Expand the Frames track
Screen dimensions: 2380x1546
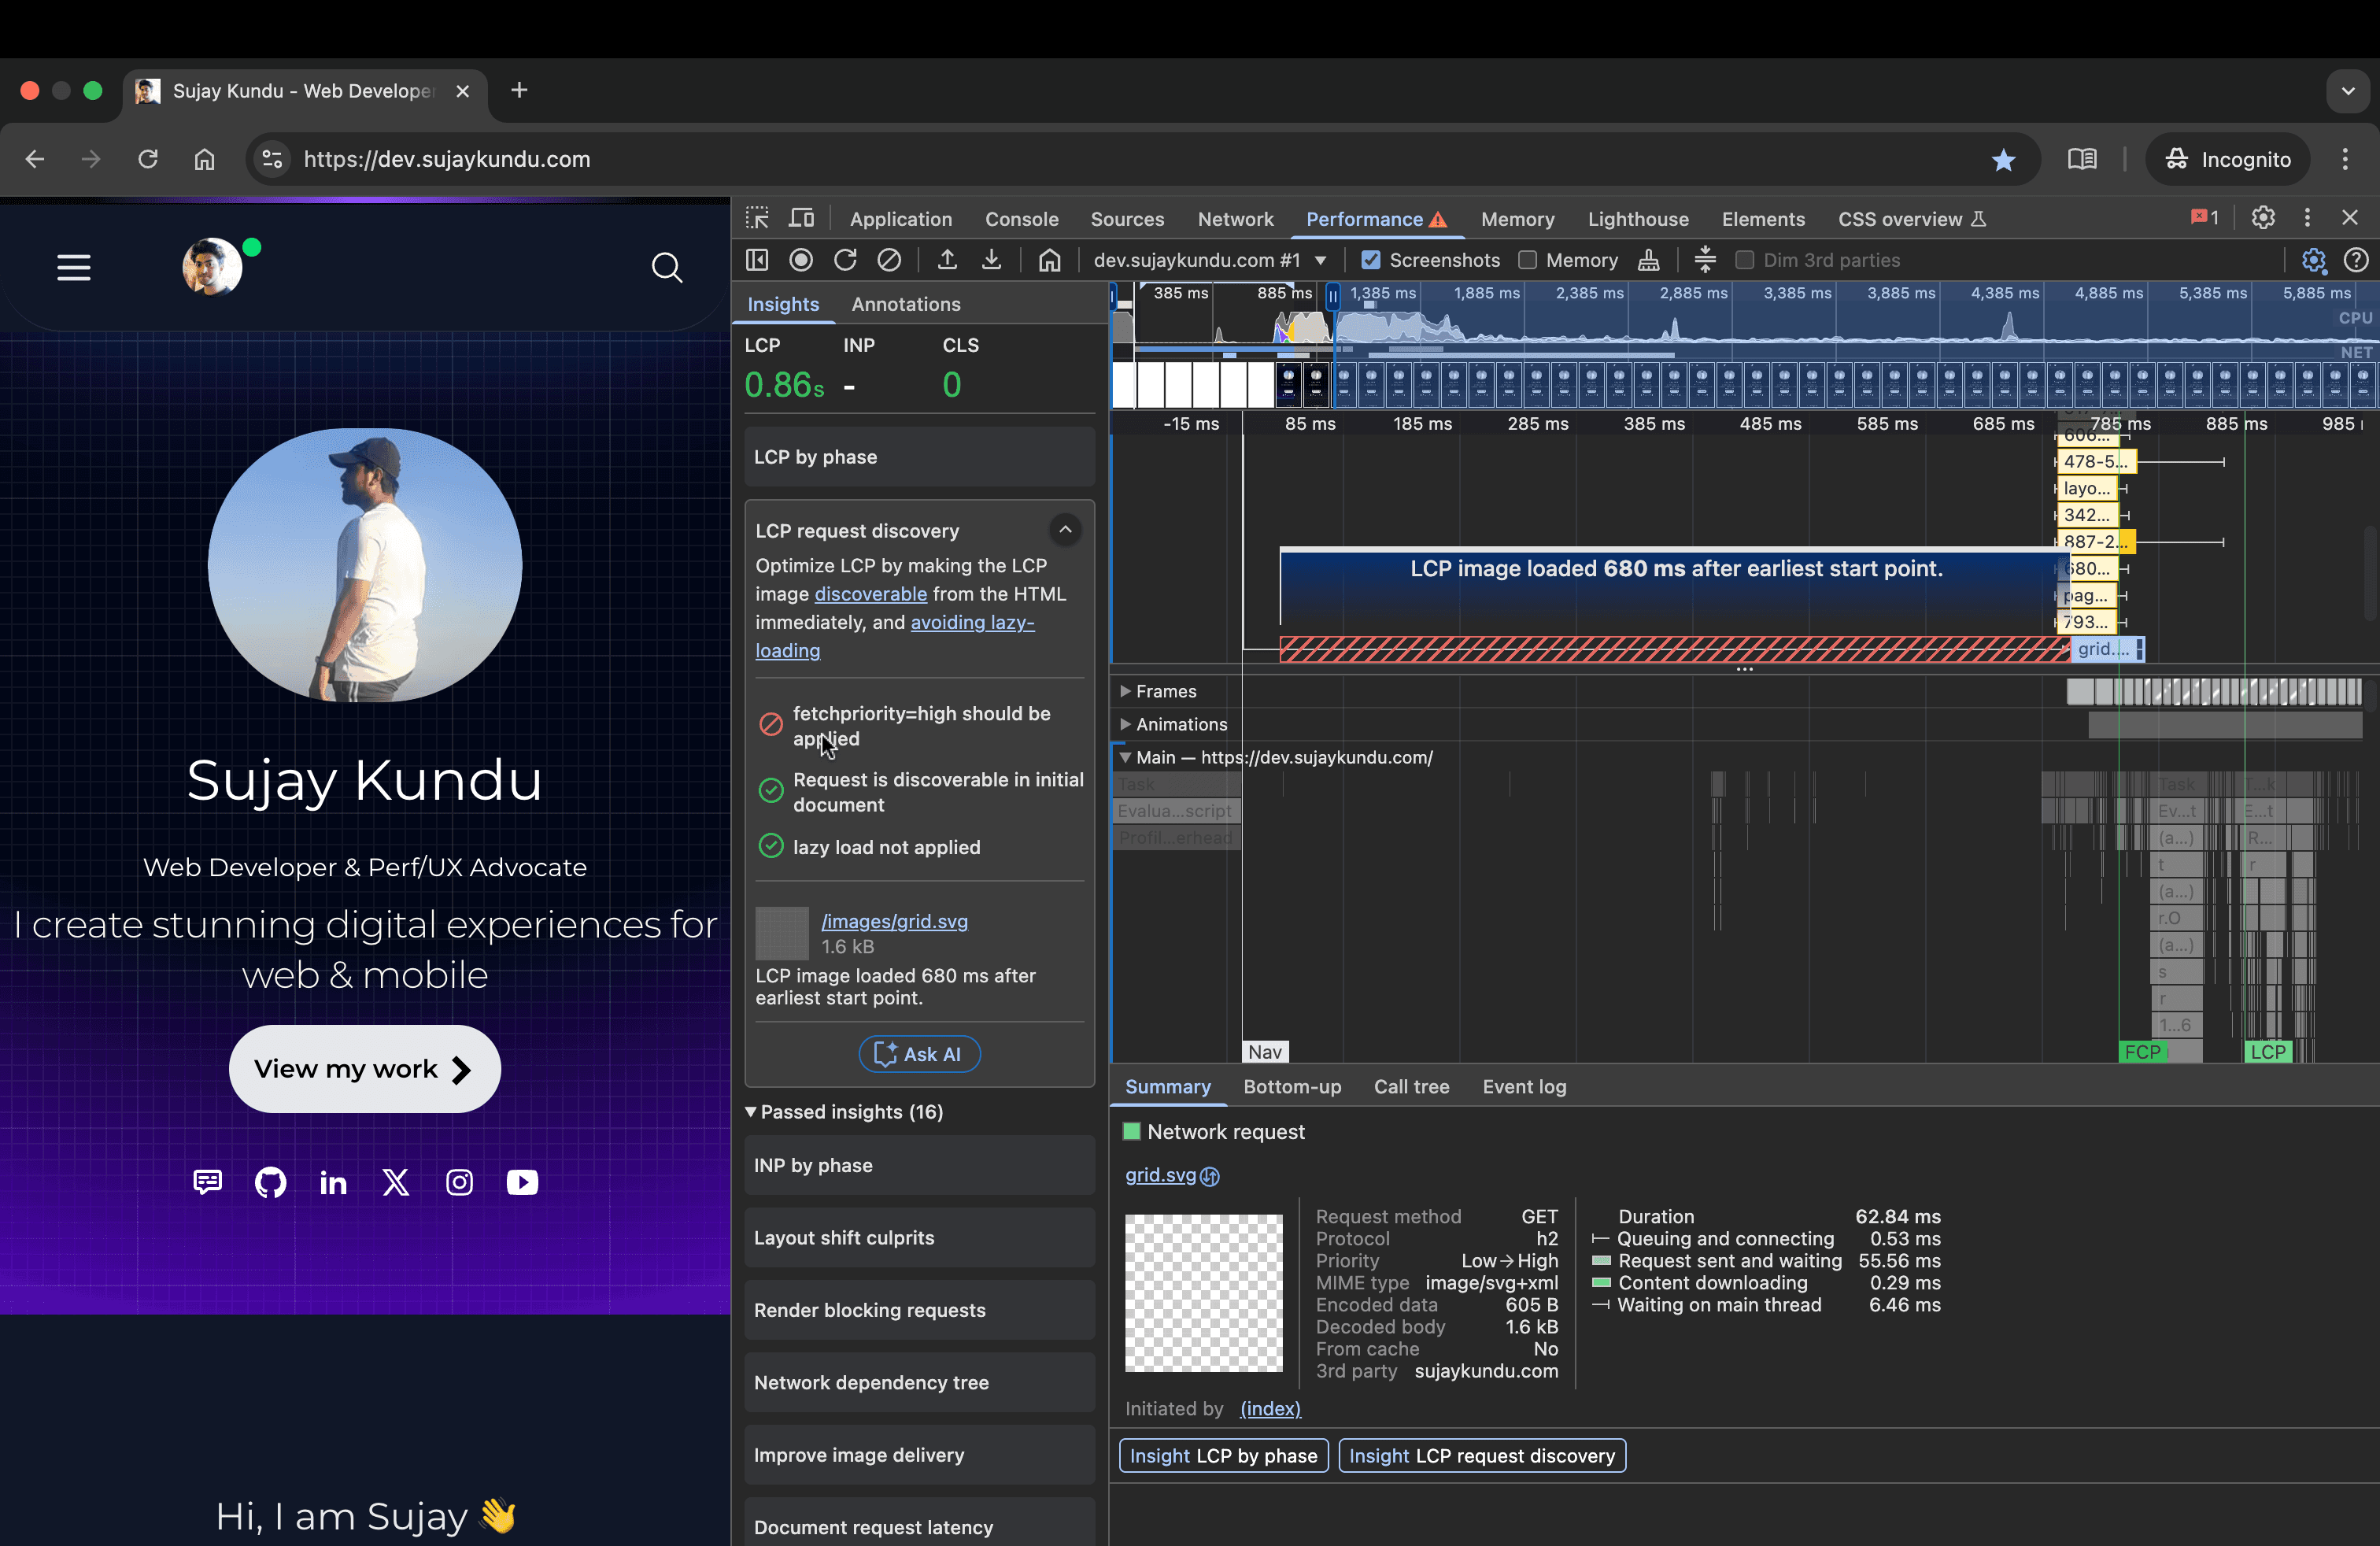pyautogui.click(x=1125, y=691)
